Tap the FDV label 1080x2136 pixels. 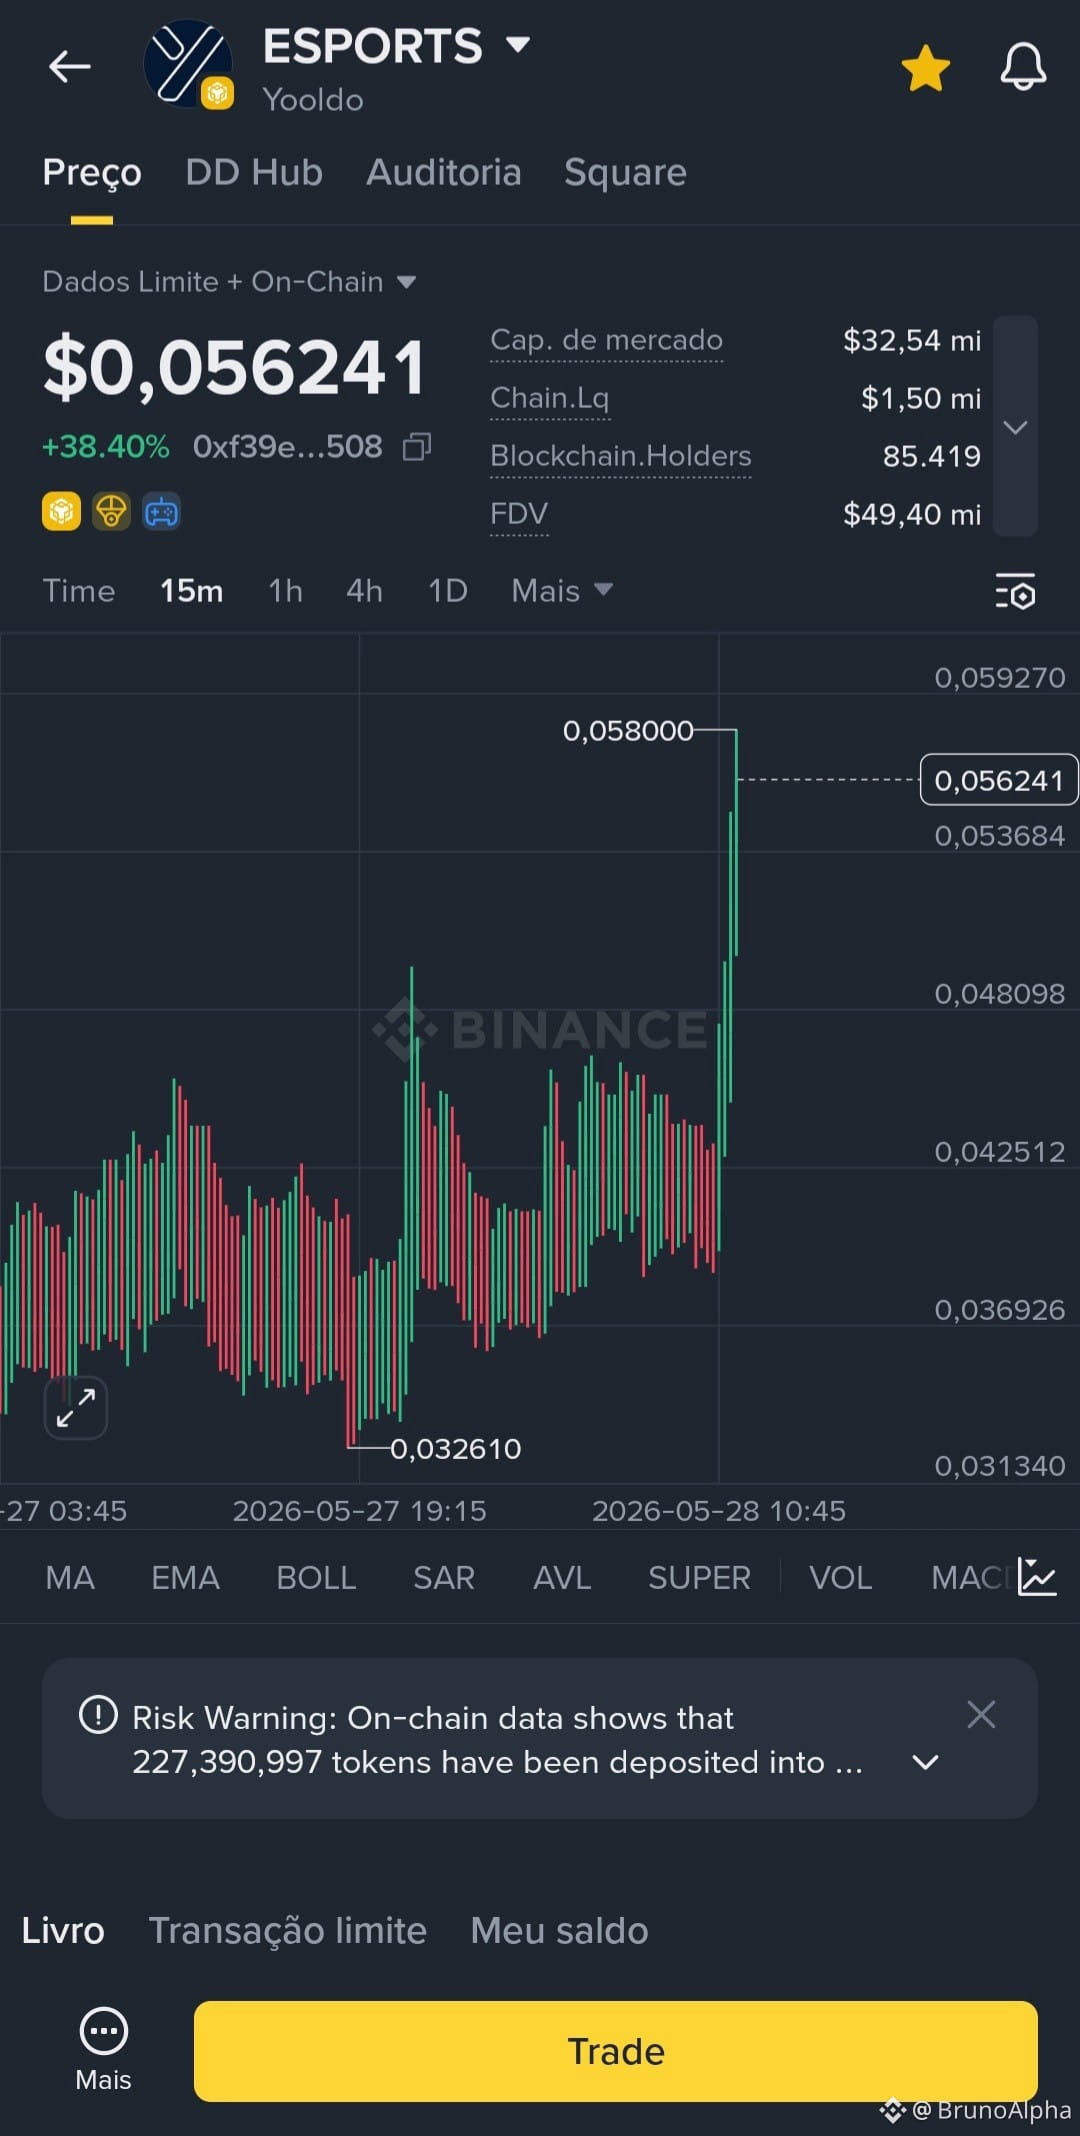(519, 514)
